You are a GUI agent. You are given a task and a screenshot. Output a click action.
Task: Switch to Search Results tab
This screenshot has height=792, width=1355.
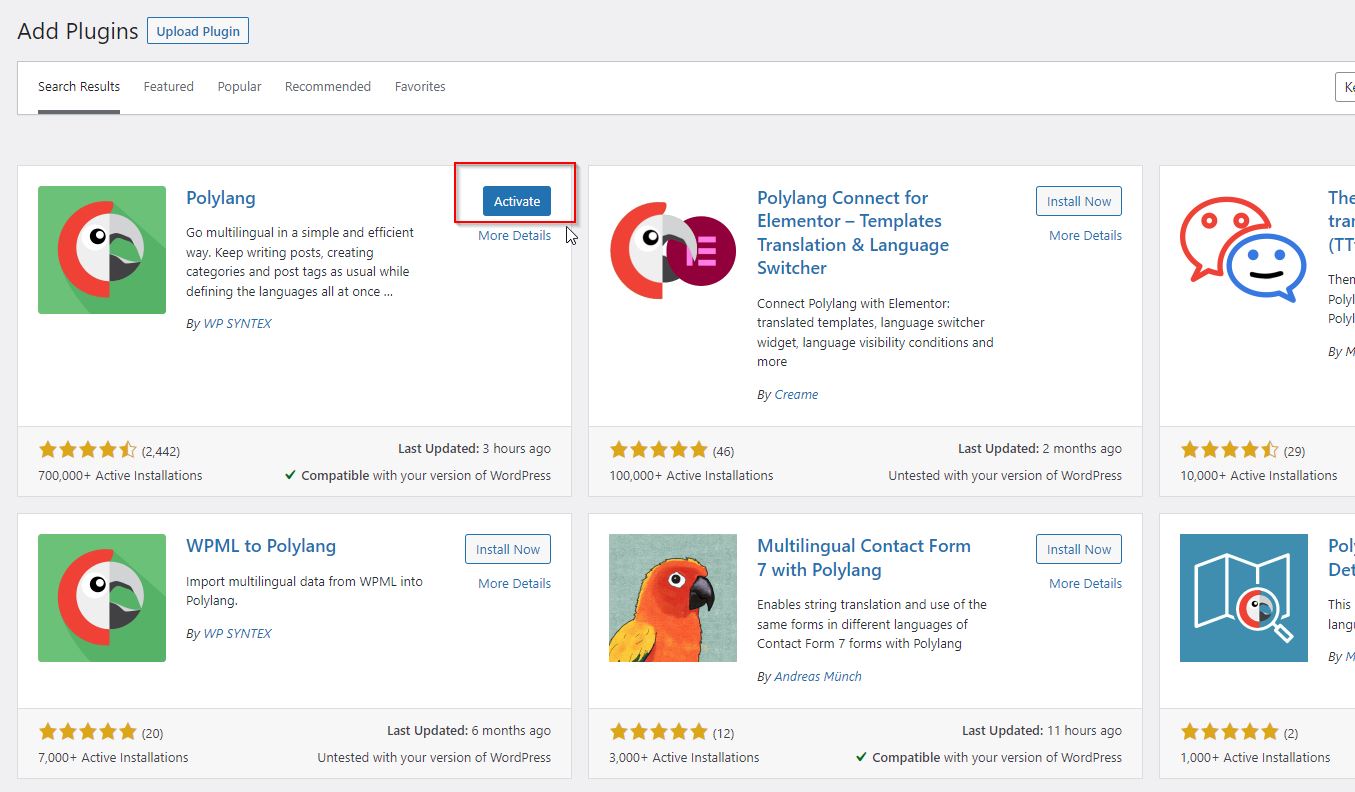[x=79, y=87]
